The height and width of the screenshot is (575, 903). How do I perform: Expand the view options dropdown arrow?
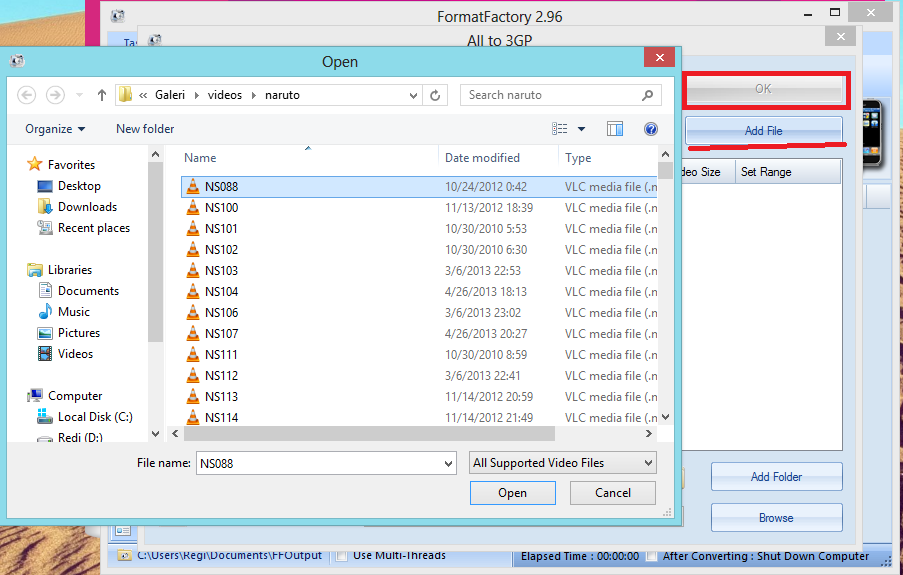pyautogui.click(x=582, y=129)
